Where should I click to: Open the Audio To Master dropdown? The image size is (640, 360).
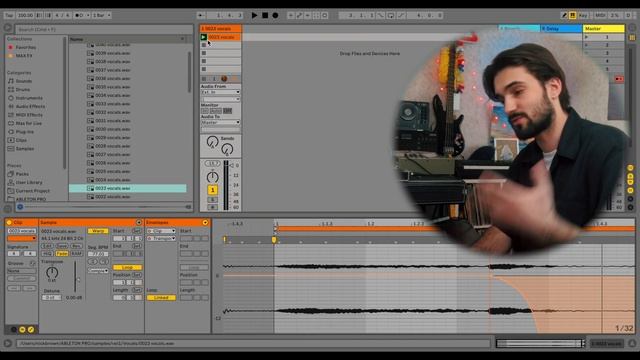click(x=220, y=122)
